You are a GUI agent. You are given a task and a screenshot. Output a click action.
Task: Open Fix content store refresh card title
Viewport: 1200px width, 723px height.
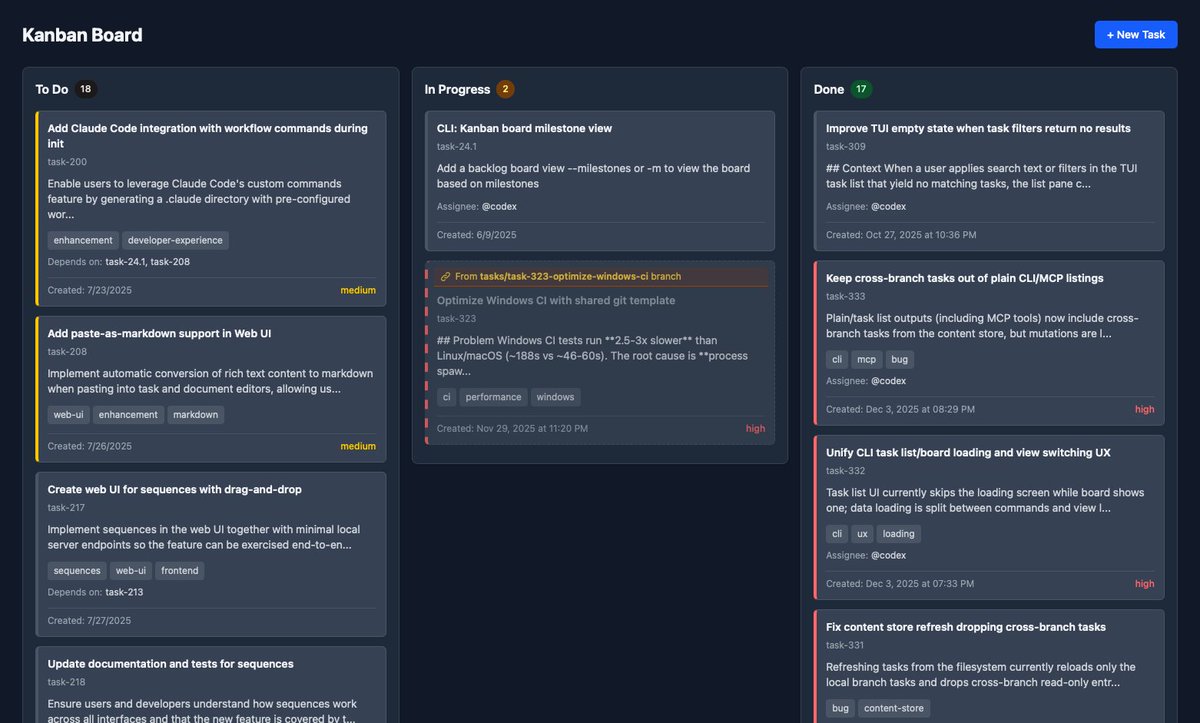pos(966,627)
